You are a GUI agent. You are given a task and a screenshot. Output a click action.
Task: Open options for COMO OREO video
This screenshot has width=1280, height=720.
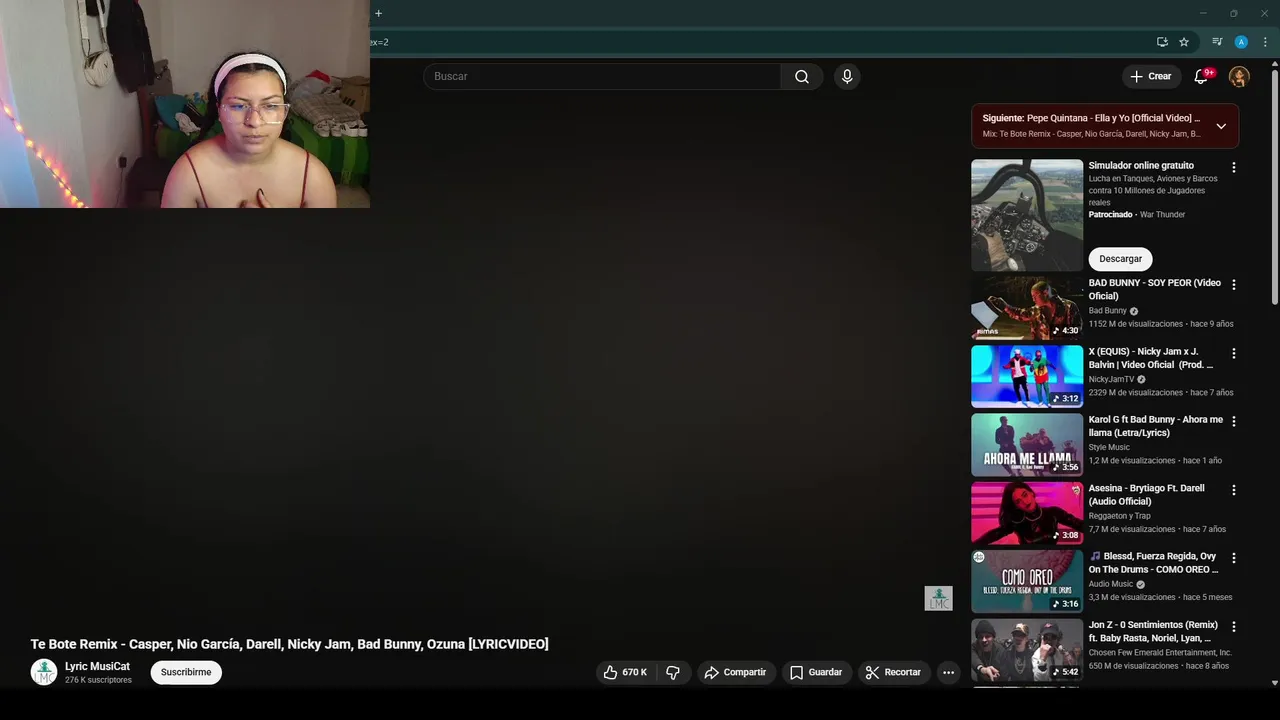coord(1233,558)
